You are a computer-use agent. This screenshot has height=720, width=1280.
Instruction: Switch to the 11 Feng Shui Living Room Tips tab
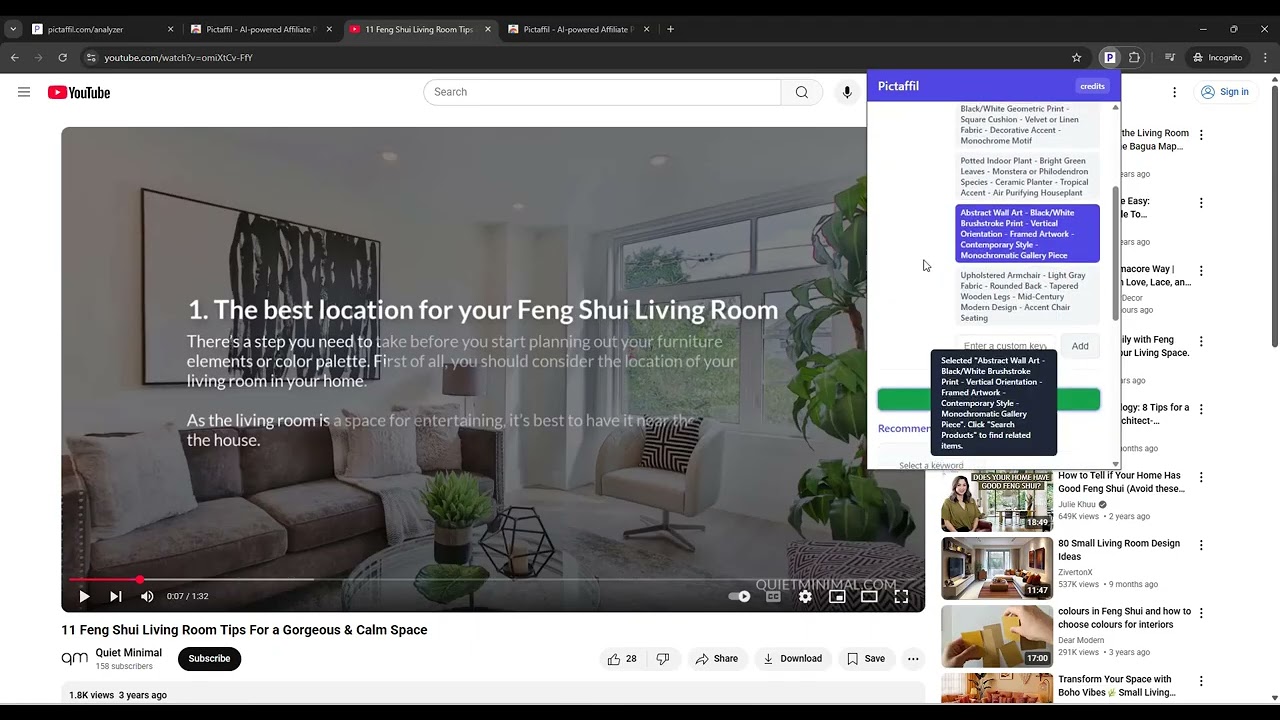click(x=418, y=29)
